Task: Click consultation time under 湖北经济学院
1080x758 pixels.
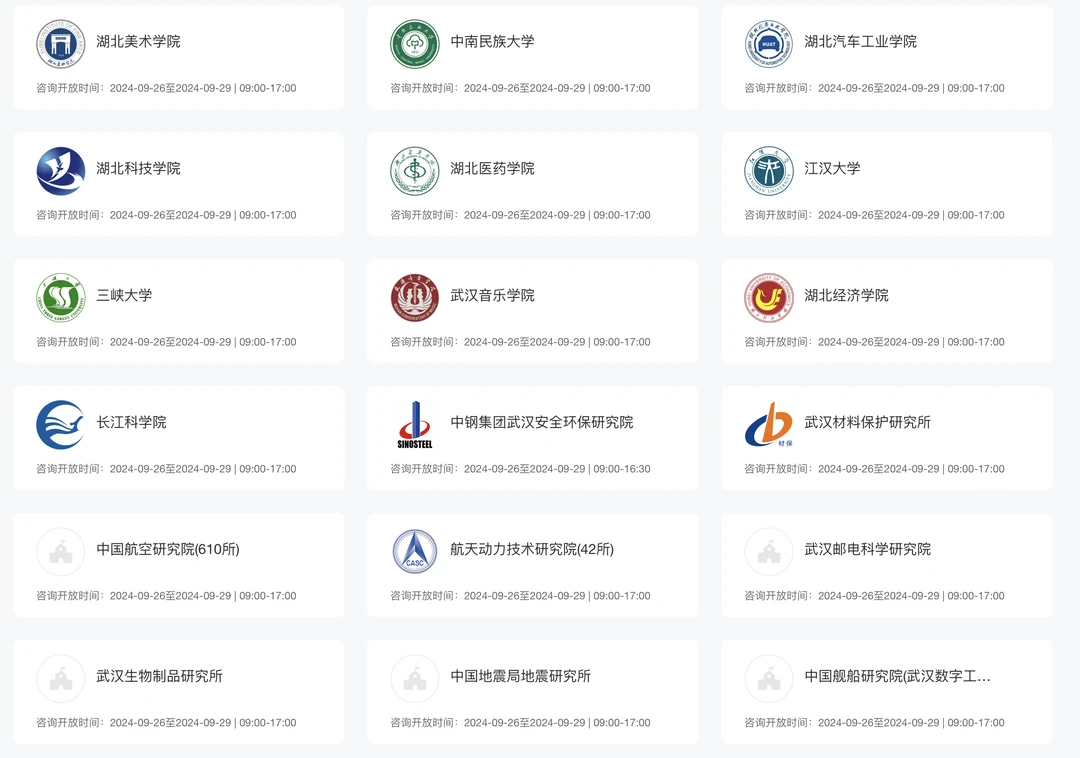Action: coord(874,341)
